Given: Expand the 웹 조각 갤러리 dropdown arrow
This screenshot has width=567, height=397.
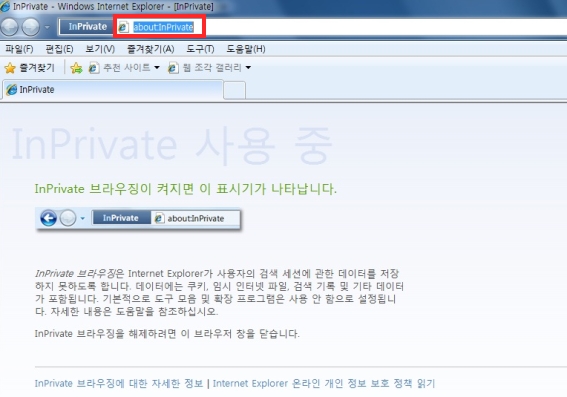Looking at the screenshot, I should pyautogui.click(x=248, y=67).
